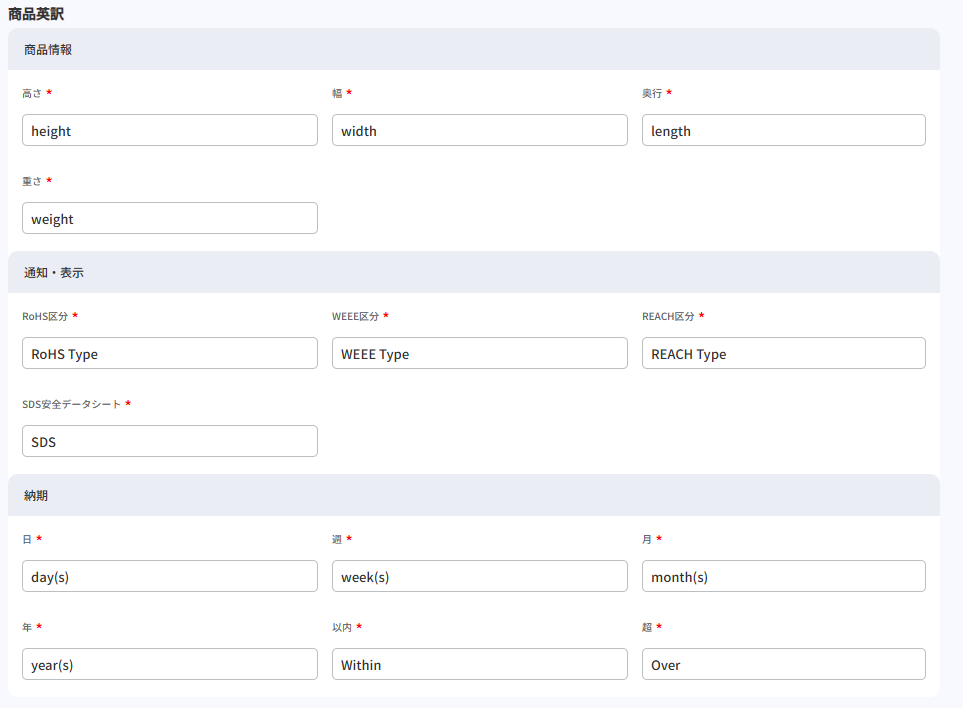This screenshot has width=963, height=708.
Task: Focus the week(s) text box
Action: (479, 576)
